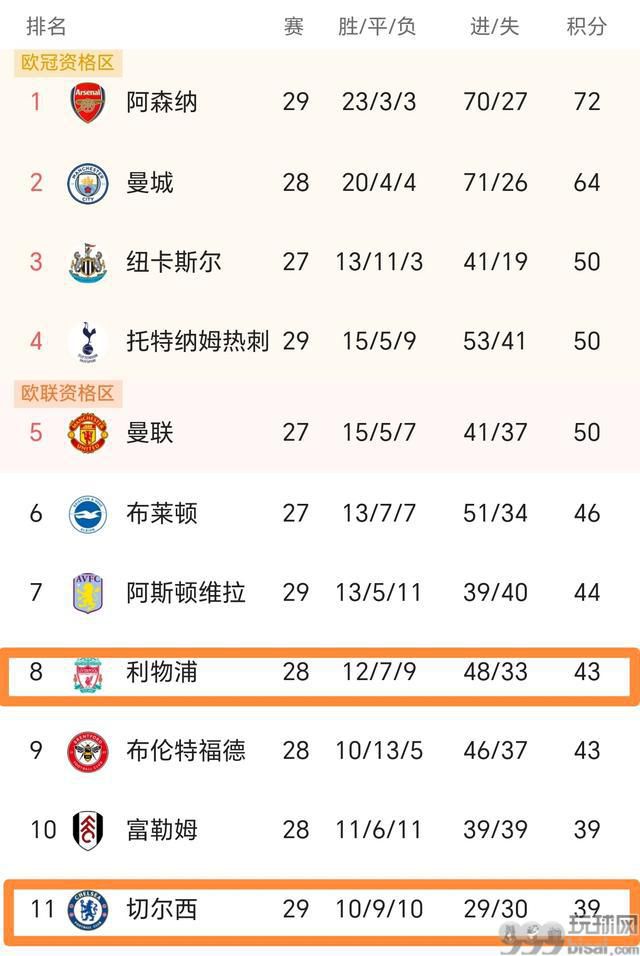
Task: Tap the Brentford bee badge
Action: pos(88,751)
